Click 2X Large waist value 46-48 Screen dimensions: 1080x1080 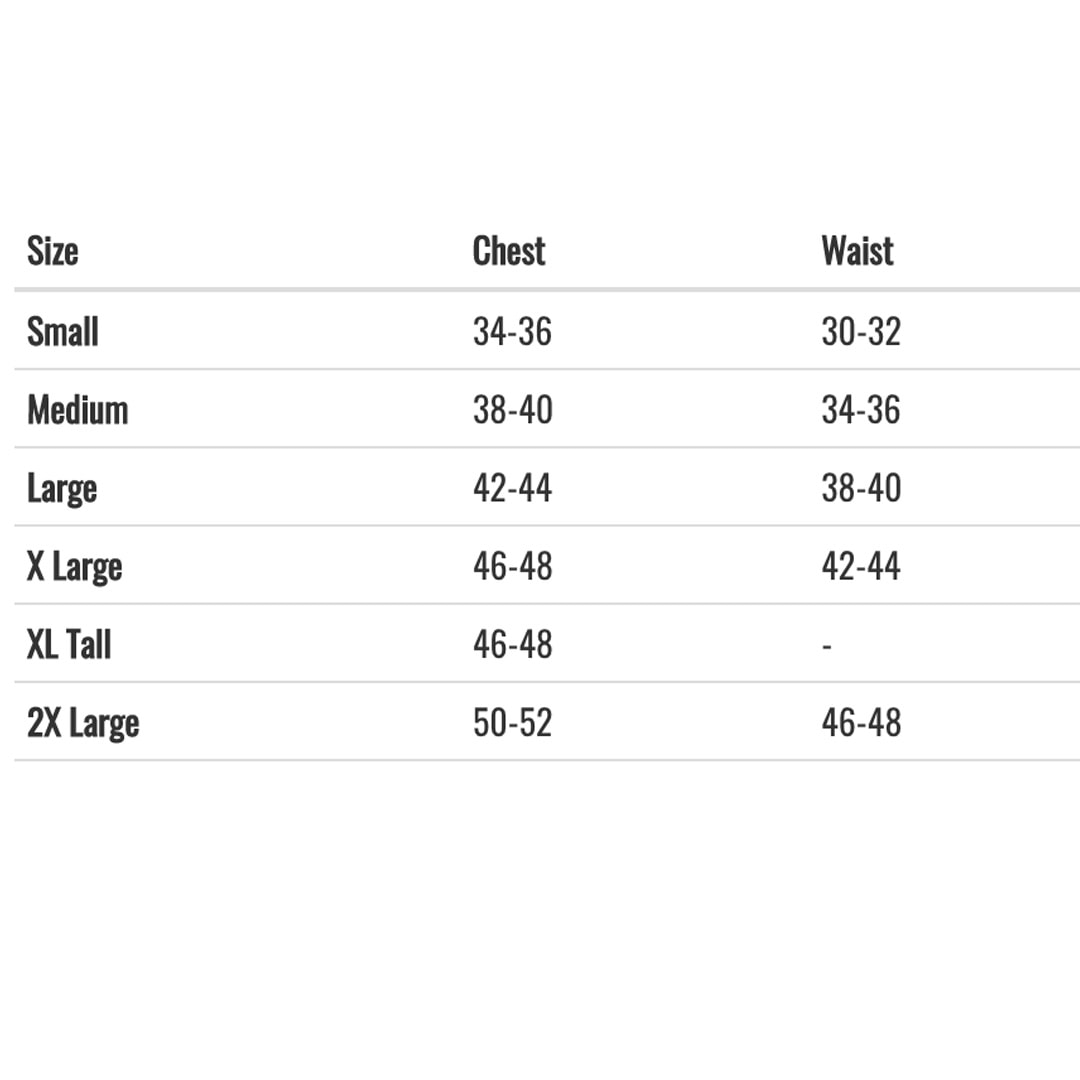[861, 723]
